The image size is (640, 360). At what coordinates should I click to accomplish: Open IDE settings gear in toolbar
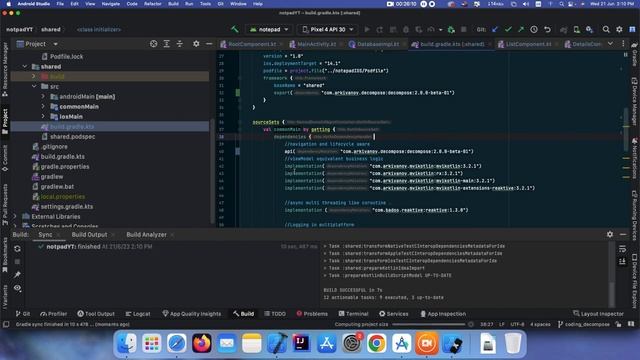619,29
